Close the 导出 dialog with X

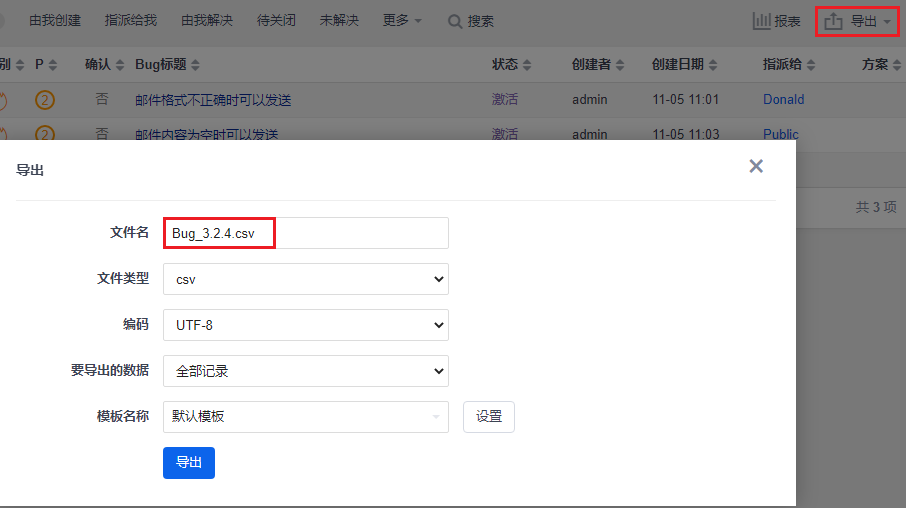click(756, 166)
